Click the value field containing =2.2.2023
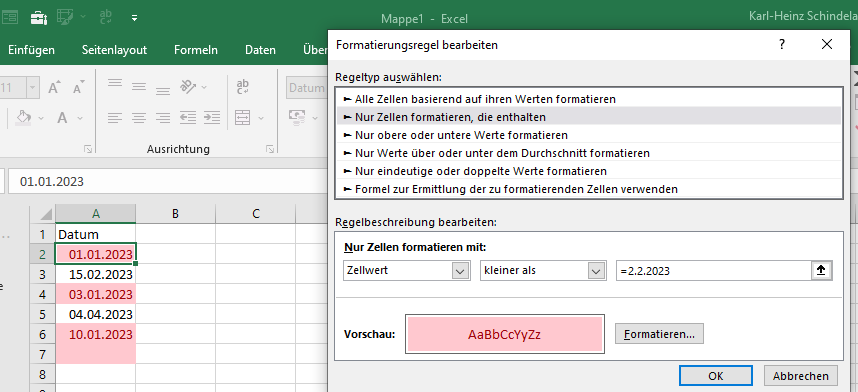 714,270
